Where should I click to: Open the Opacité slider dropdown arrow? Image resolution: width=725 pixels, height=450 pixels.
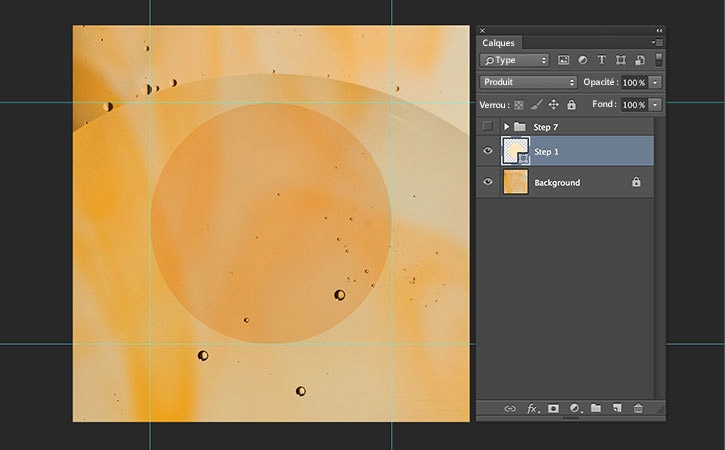tap(655, 82)
